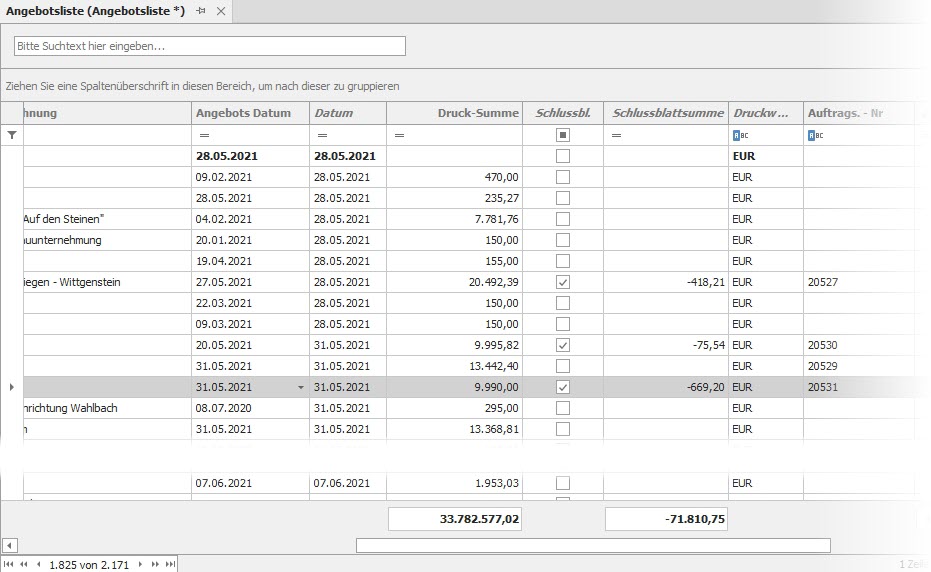Open date dropdown in selected row
This screenshot has width=931, height=572.
300,388
